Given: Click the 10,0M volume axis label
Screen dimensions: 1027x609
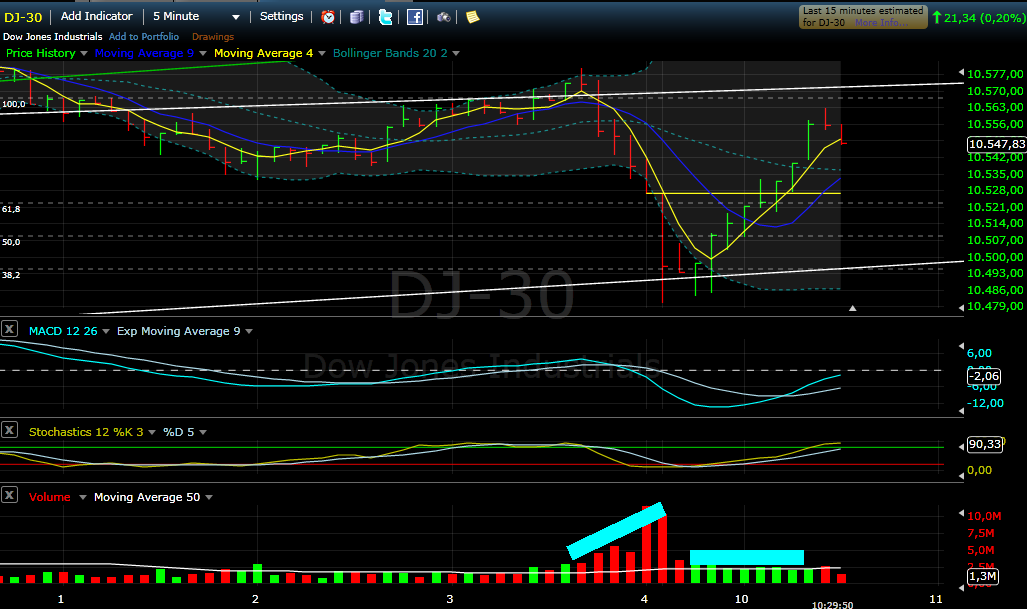Looking at the screenshot, I should [x=984, y=516].
